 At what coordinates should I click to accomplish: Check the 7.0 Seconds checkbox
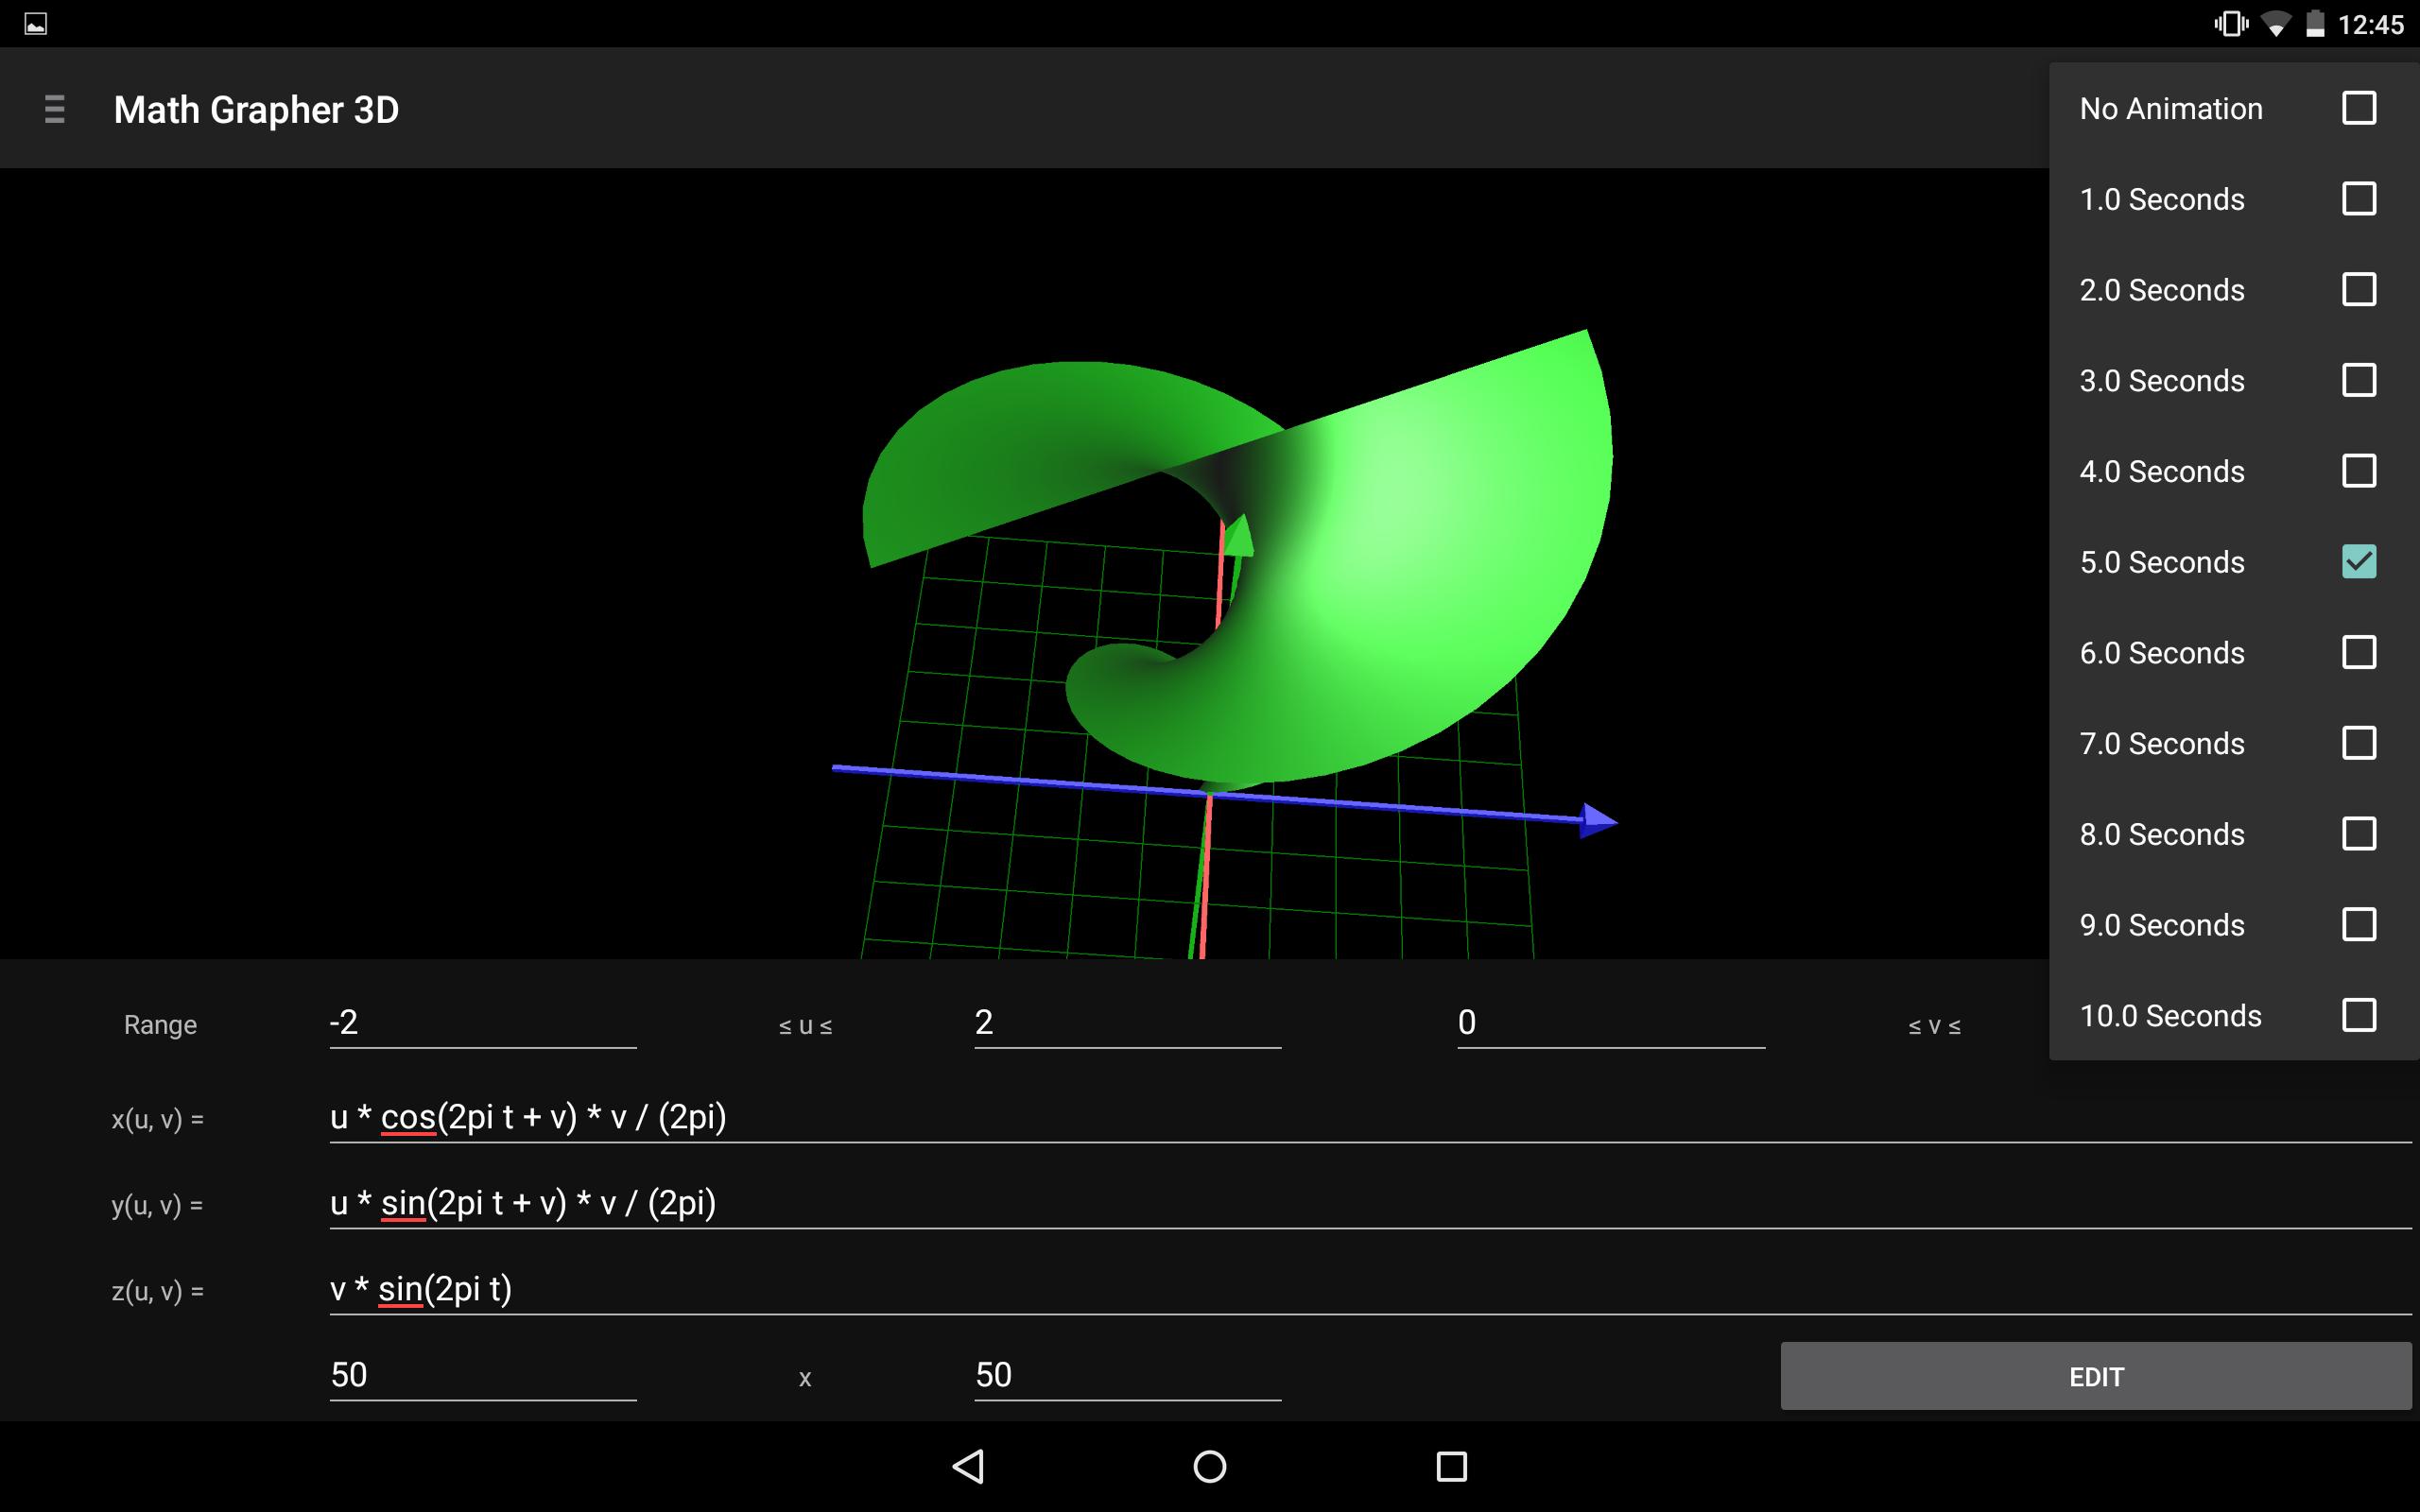click(x=2359, y=743)
